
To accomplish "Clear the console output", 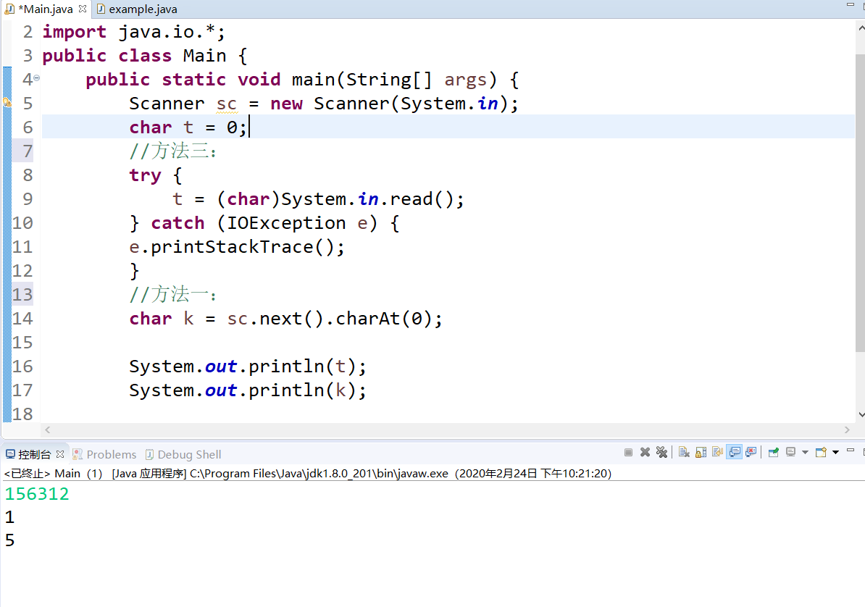I will tap(684, 452).
